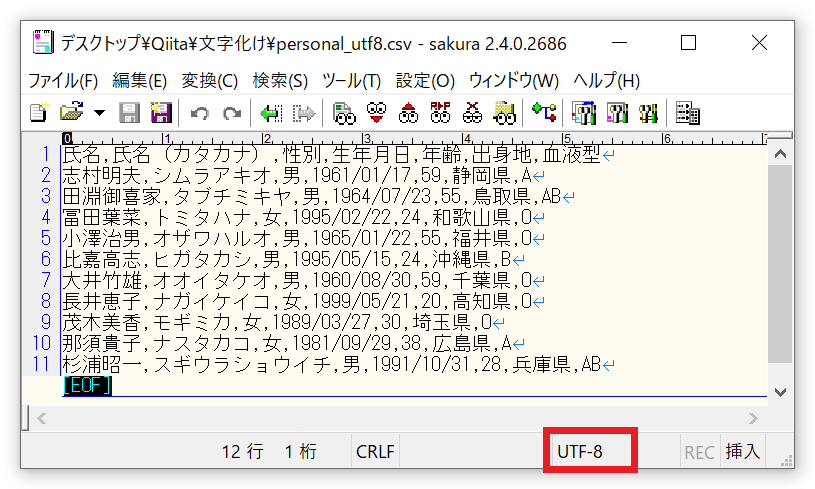Redo the last undone edit

coord(232,113)
